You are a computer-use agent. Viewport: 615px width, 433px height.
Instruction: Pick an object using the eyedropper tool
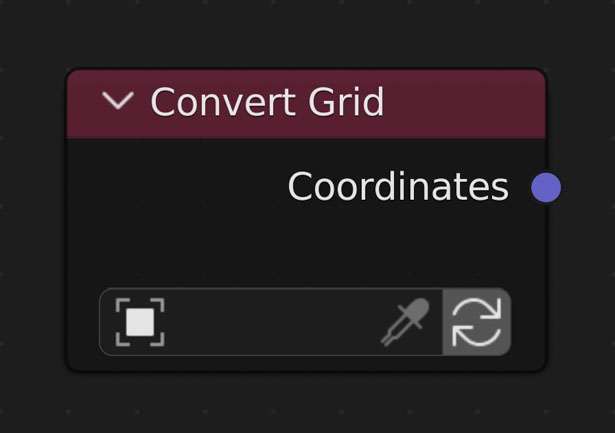[x=405, y=322]
